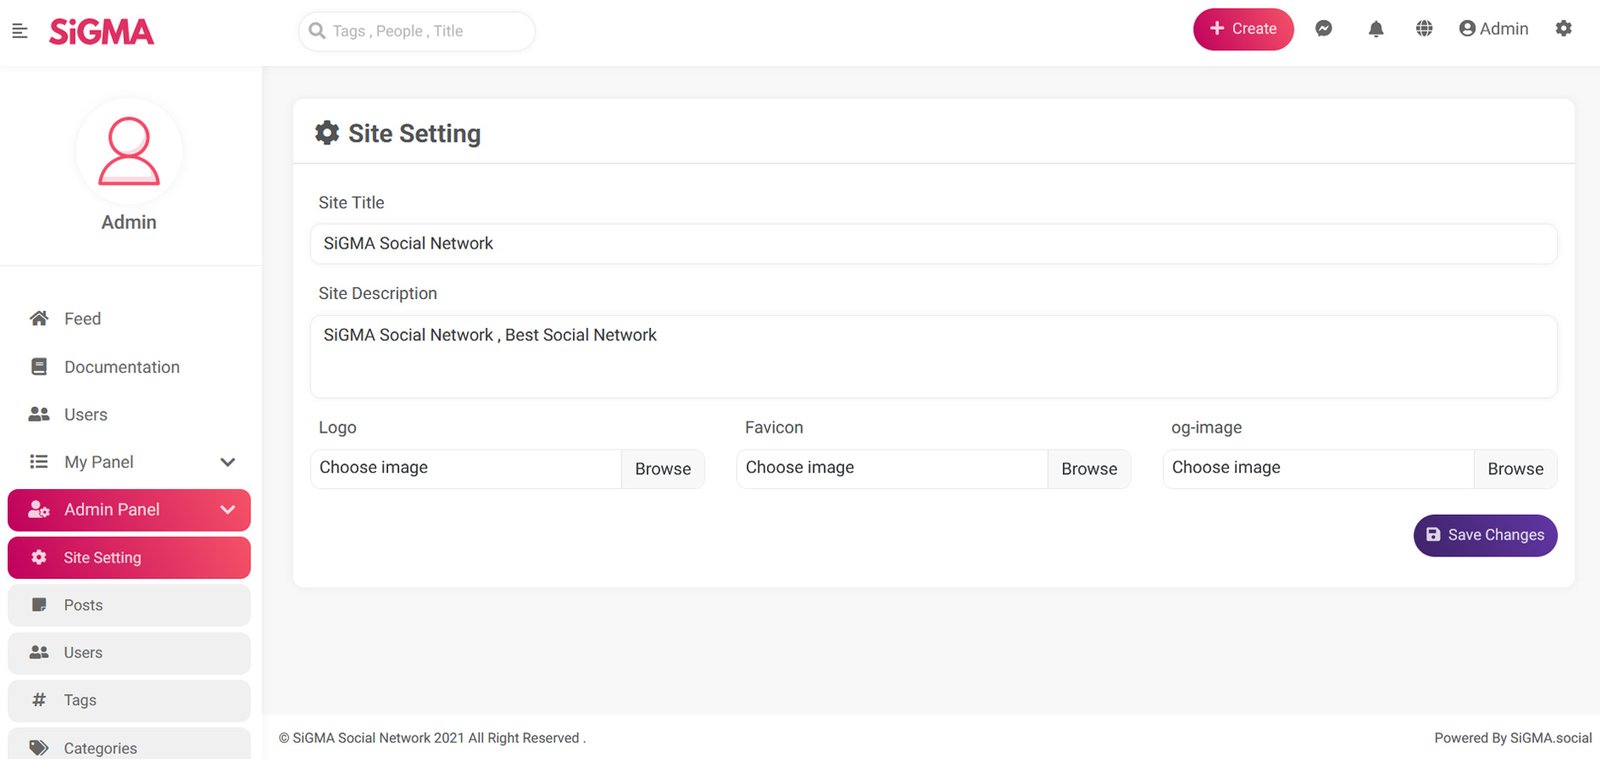The width and height of the screenshot is (1600, 759).
Task: Open the top-right settings gear
Action: click(1564, 29)
